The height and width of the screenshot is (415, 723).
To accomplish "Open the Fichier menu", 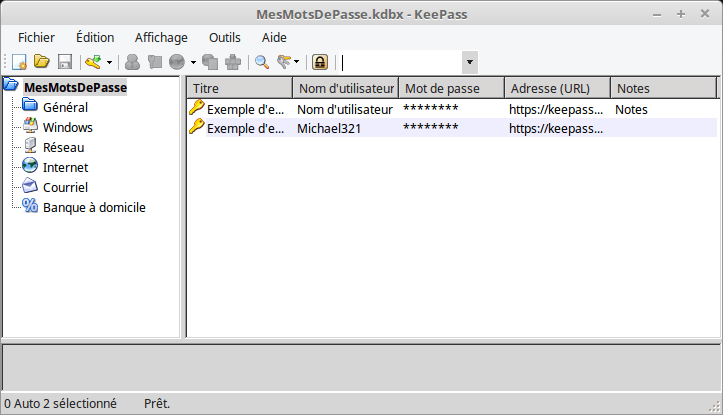I will 36,37.
